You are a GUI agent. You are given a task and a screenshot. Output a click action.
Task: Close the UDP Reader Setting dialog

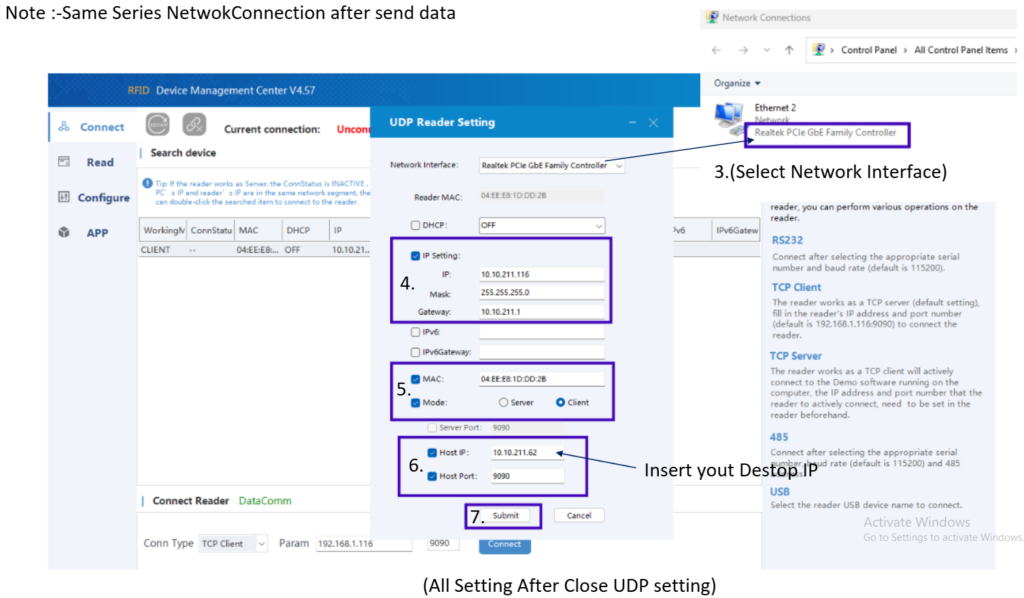point(653,122)
